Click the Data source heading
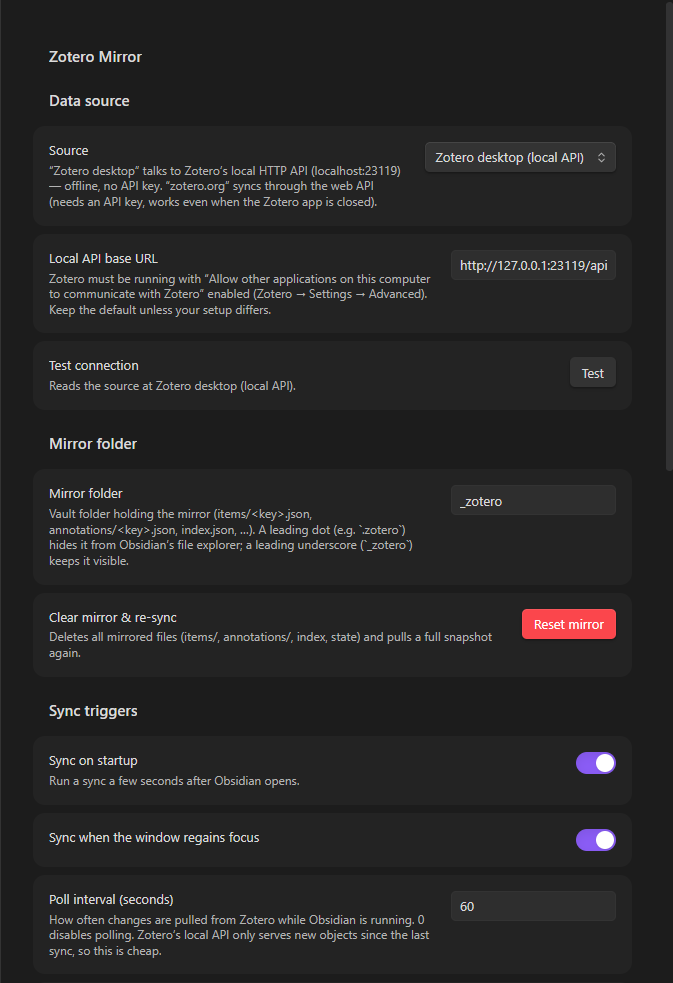The height and width of the screenshot is (983, 673). coord(90,101)
